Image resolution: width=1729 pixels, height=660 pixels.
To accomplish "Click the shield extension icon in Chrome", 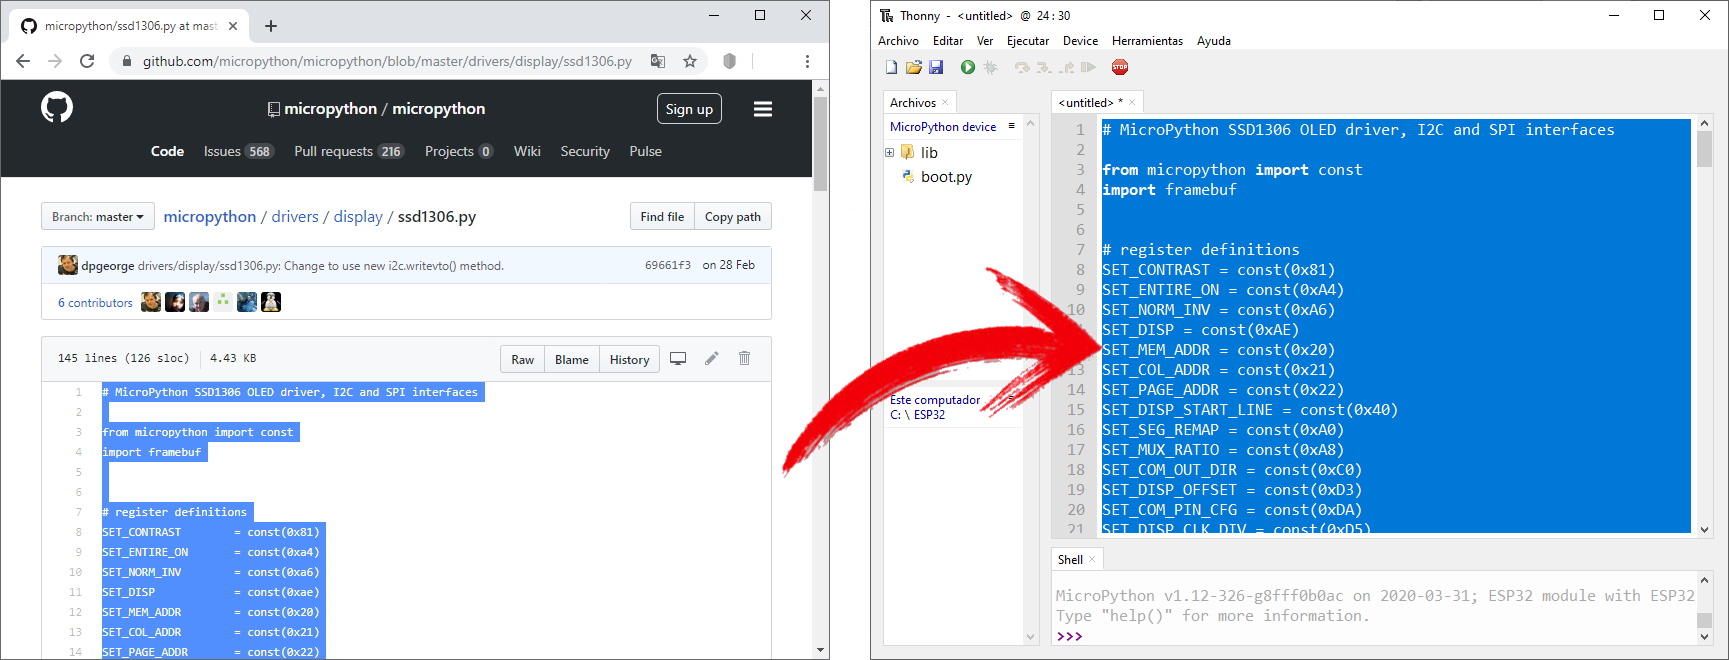I will (730, 61).
